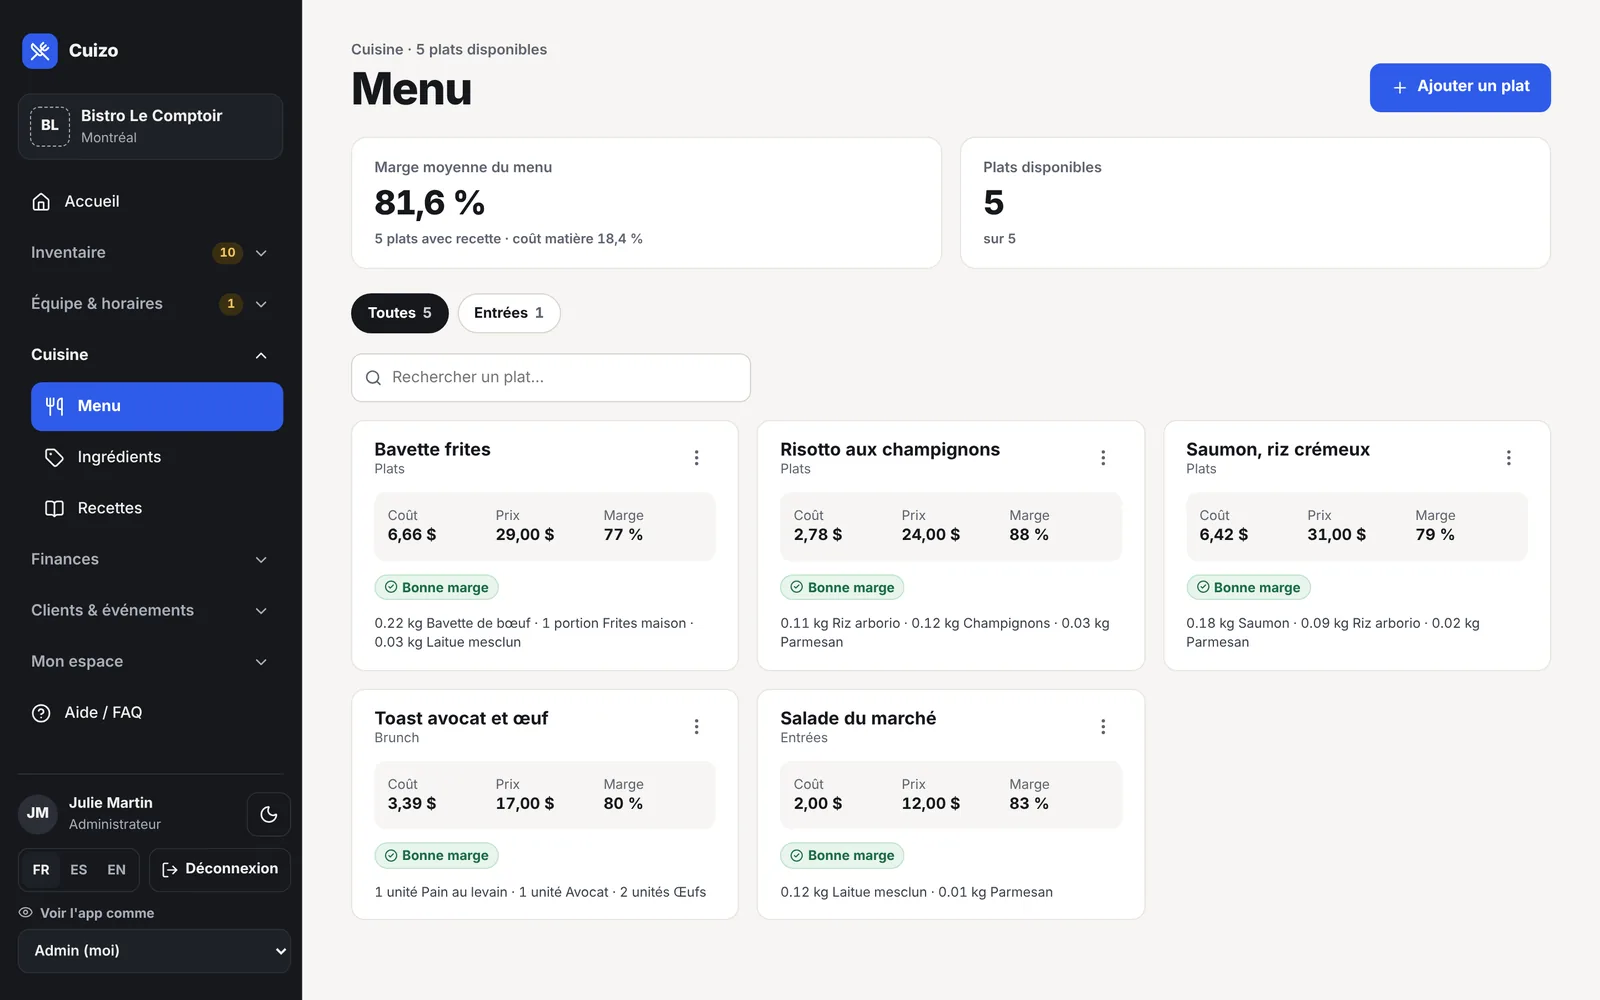The width and height of the screenshot is (1600, 1000).
Task: Click the Équipe & horaires 1 badge
Action: (x=231, y=304)
